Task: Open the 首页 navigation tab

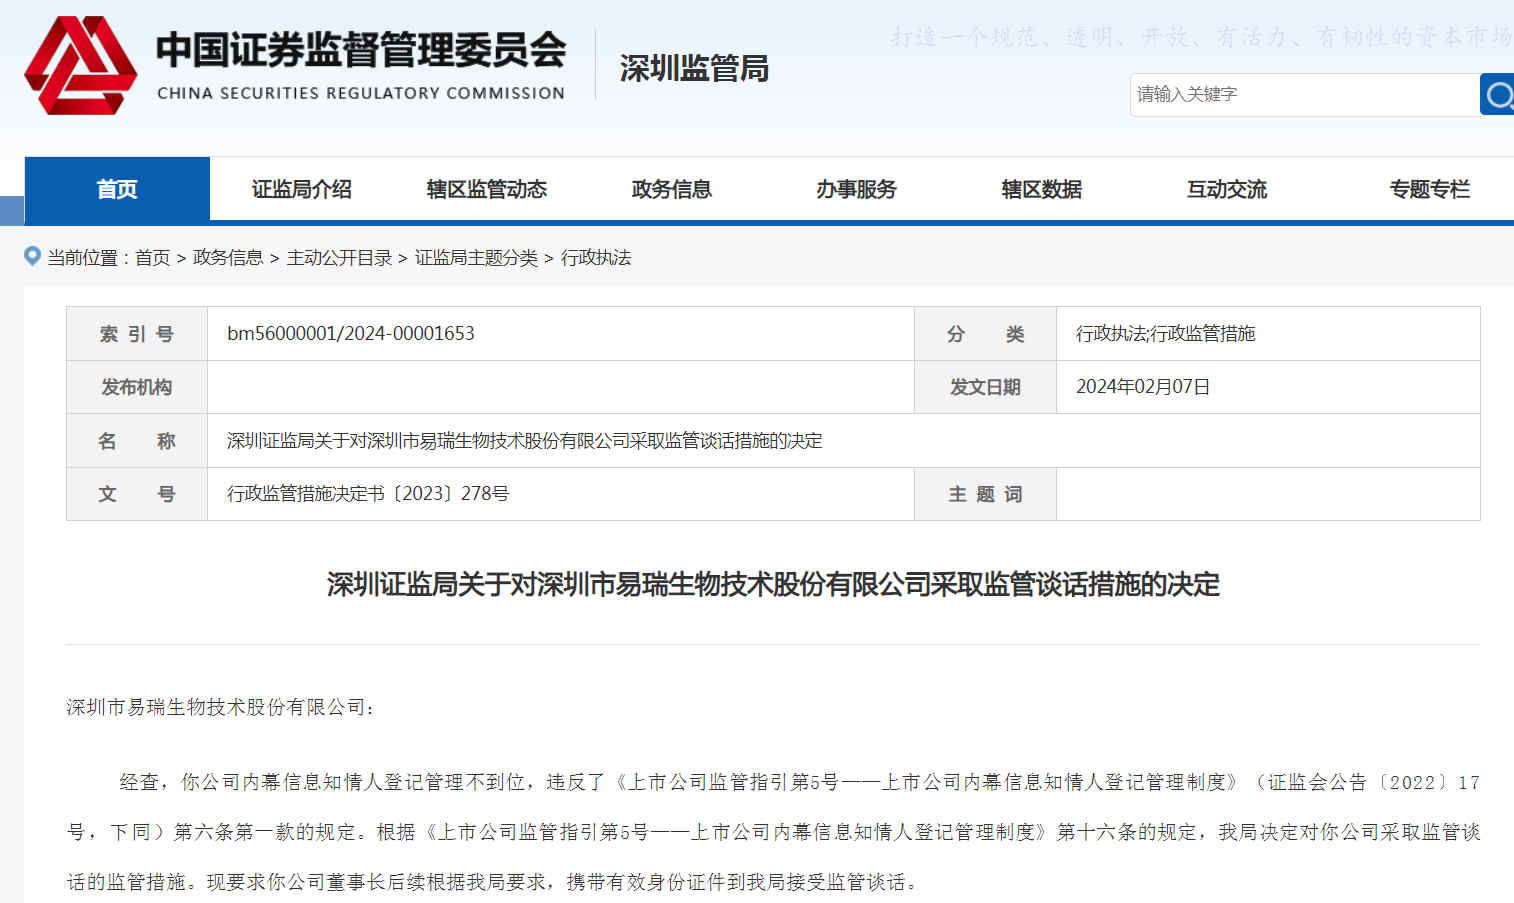Action: pos(117,189)
